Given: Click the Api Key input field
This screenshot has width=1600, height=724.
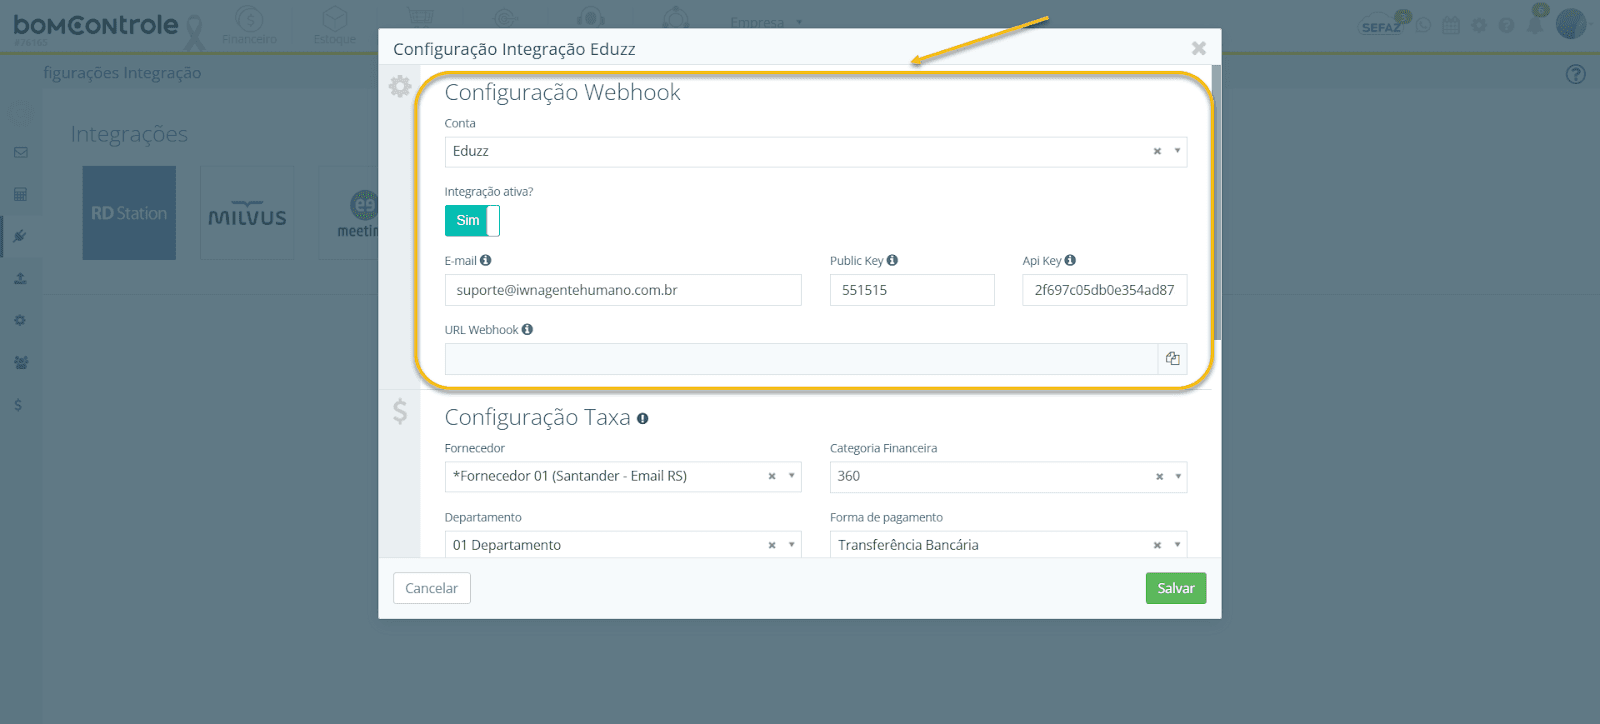Looking at the screenshot, I should pyautogui.click(x=1104, y=290).
